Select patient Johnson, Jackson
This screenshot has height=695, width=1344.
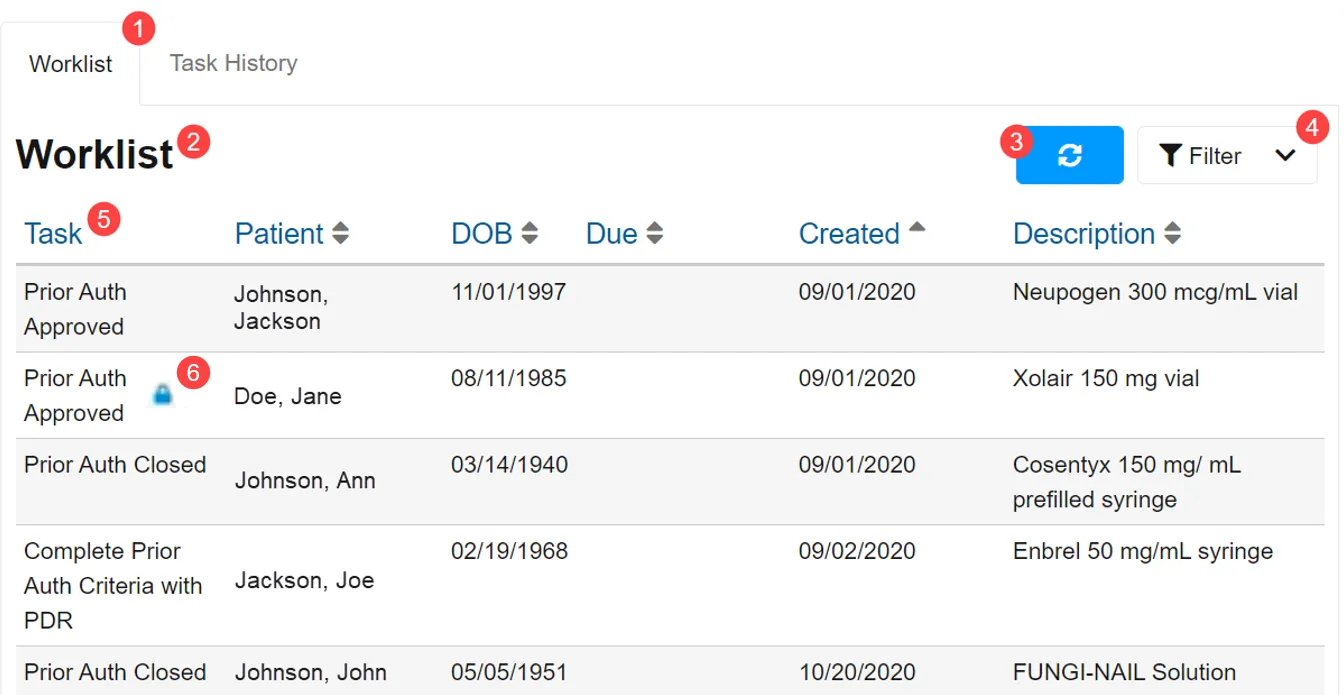[281, 308]
